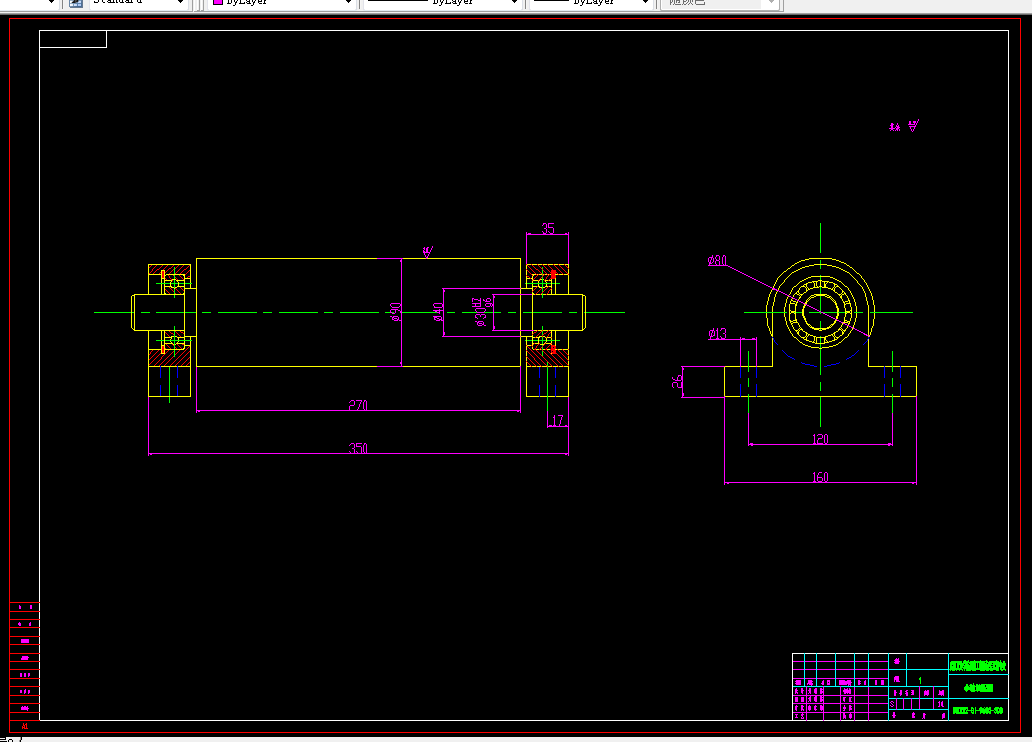Image resolution: width=1032 pixels, height=742 pixels.
Task: Select the 35 dimension text
Action: (x=548, y=228)
